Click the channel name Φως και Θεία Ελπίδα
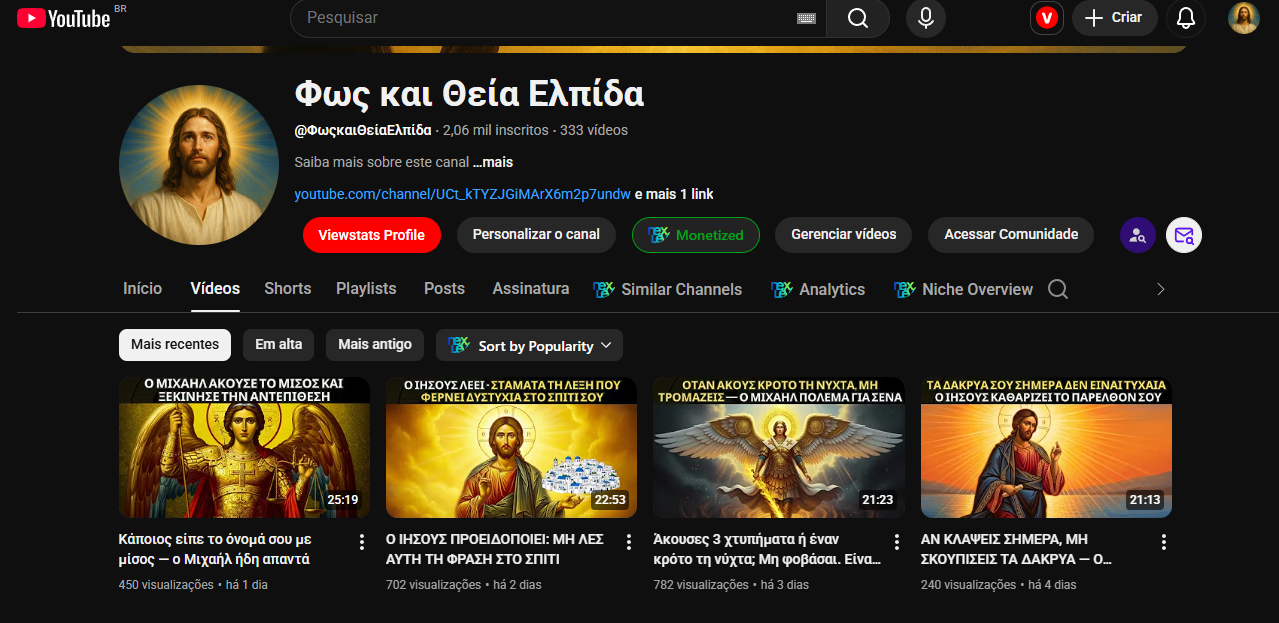Image resolution: width=1279 pixels, height=623 pixels. tap(469, 94)
